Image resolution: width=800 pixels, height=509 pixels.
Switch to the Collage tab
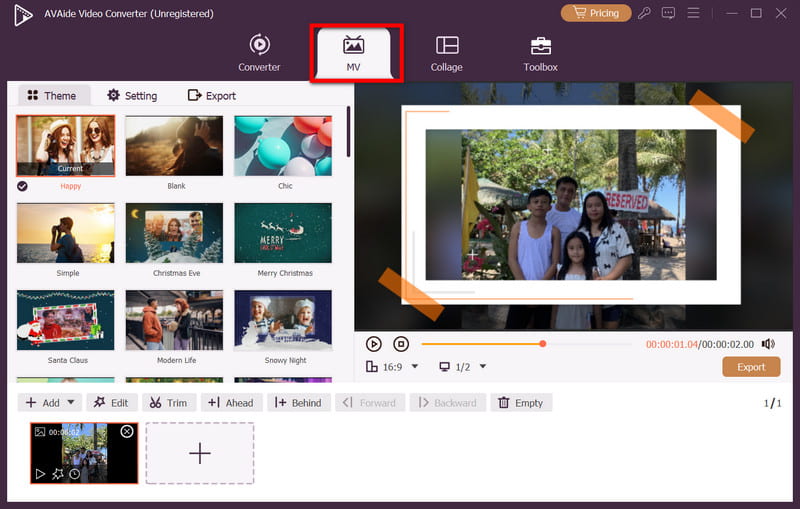(447, 54)
